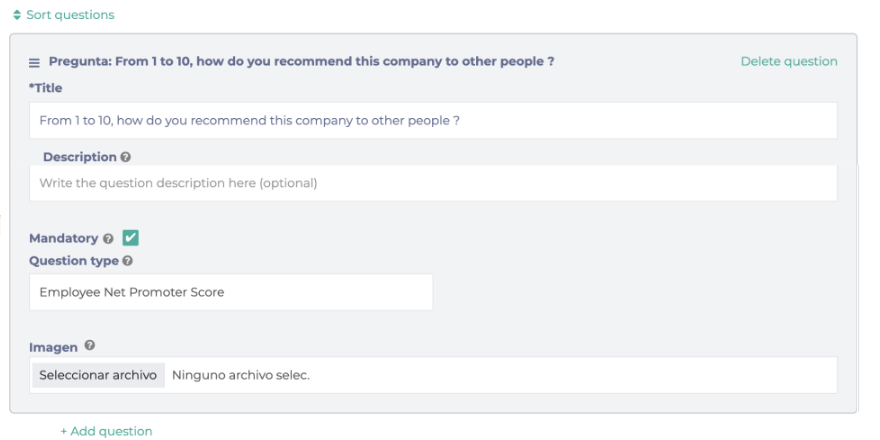Delete question using the green link
Image resolution: width=880 pixels, height=440 pixels.
click(x=788, y=62)
